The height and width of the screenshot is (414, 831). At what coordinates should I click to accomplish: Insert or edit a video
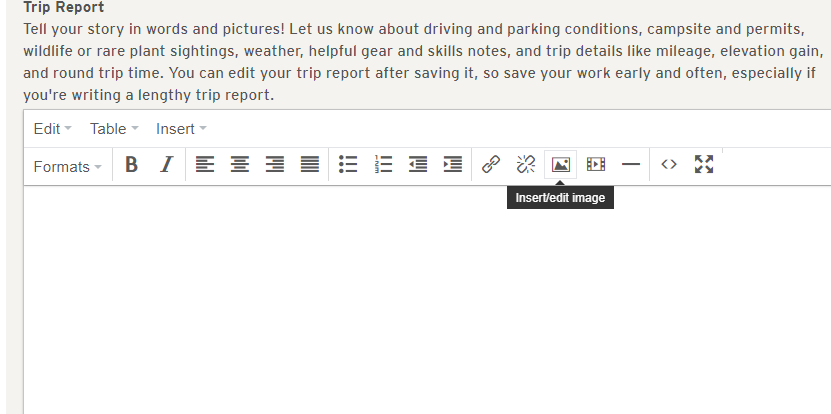tap(596, 166)
